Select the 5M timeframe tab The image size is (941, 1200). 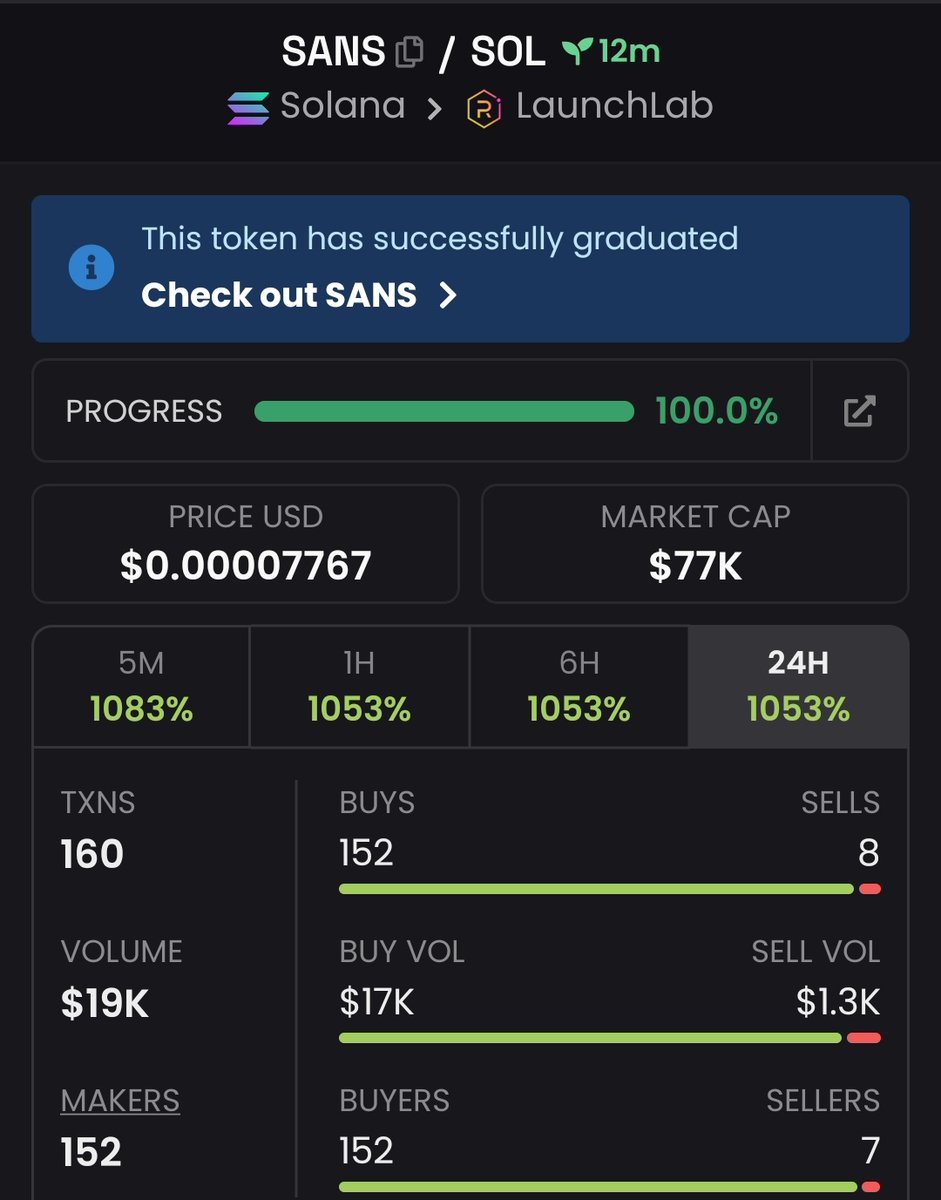point(141,687)
